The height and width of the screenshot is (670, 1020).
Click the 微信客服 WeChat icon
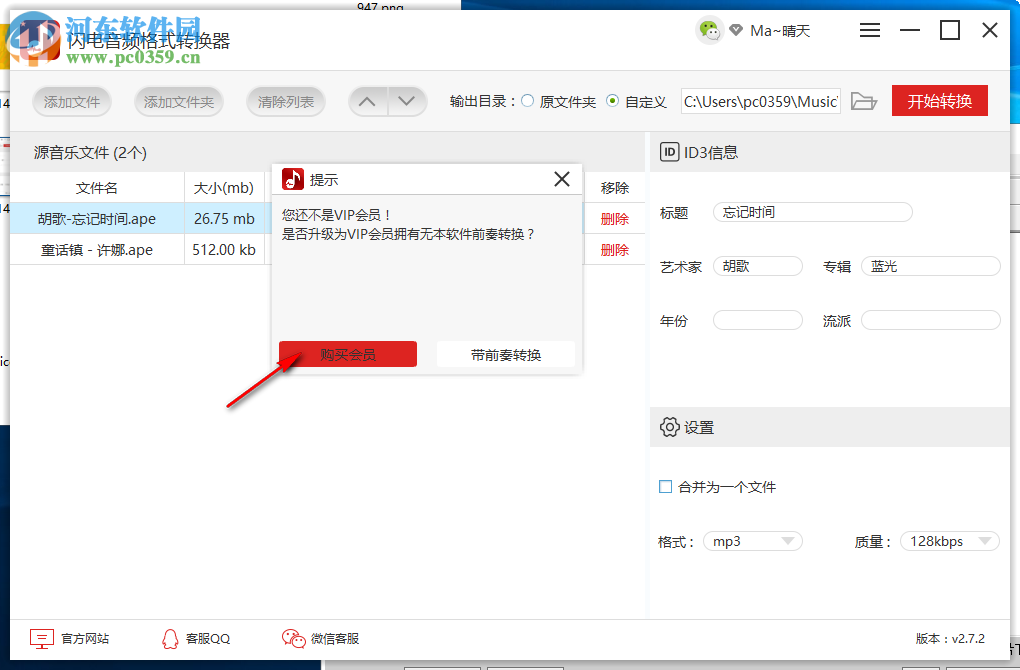click(293, 637)
